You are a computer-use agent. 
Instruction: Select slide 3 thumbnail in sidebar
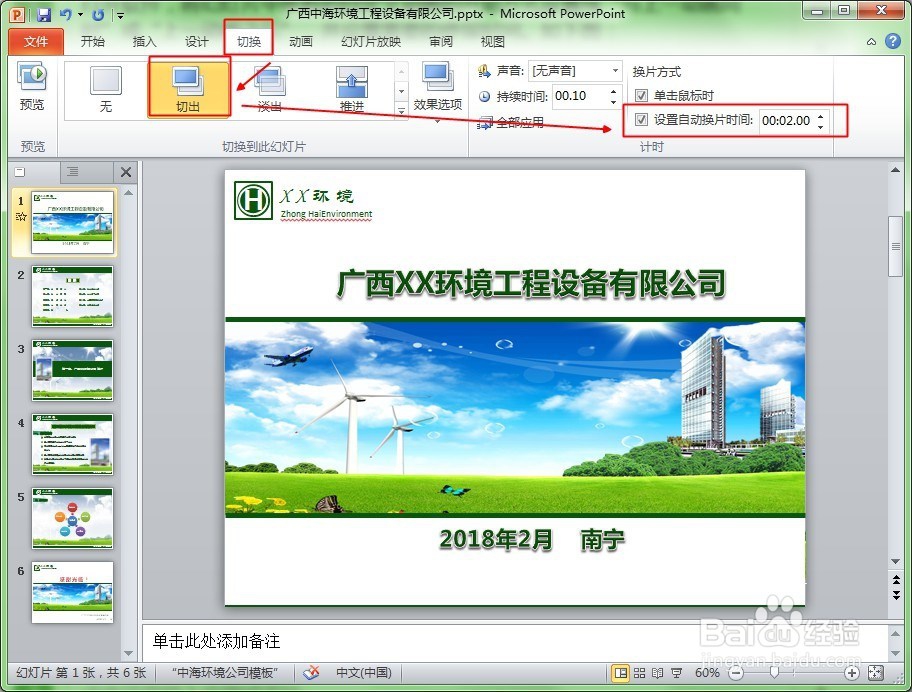(72, 370)
